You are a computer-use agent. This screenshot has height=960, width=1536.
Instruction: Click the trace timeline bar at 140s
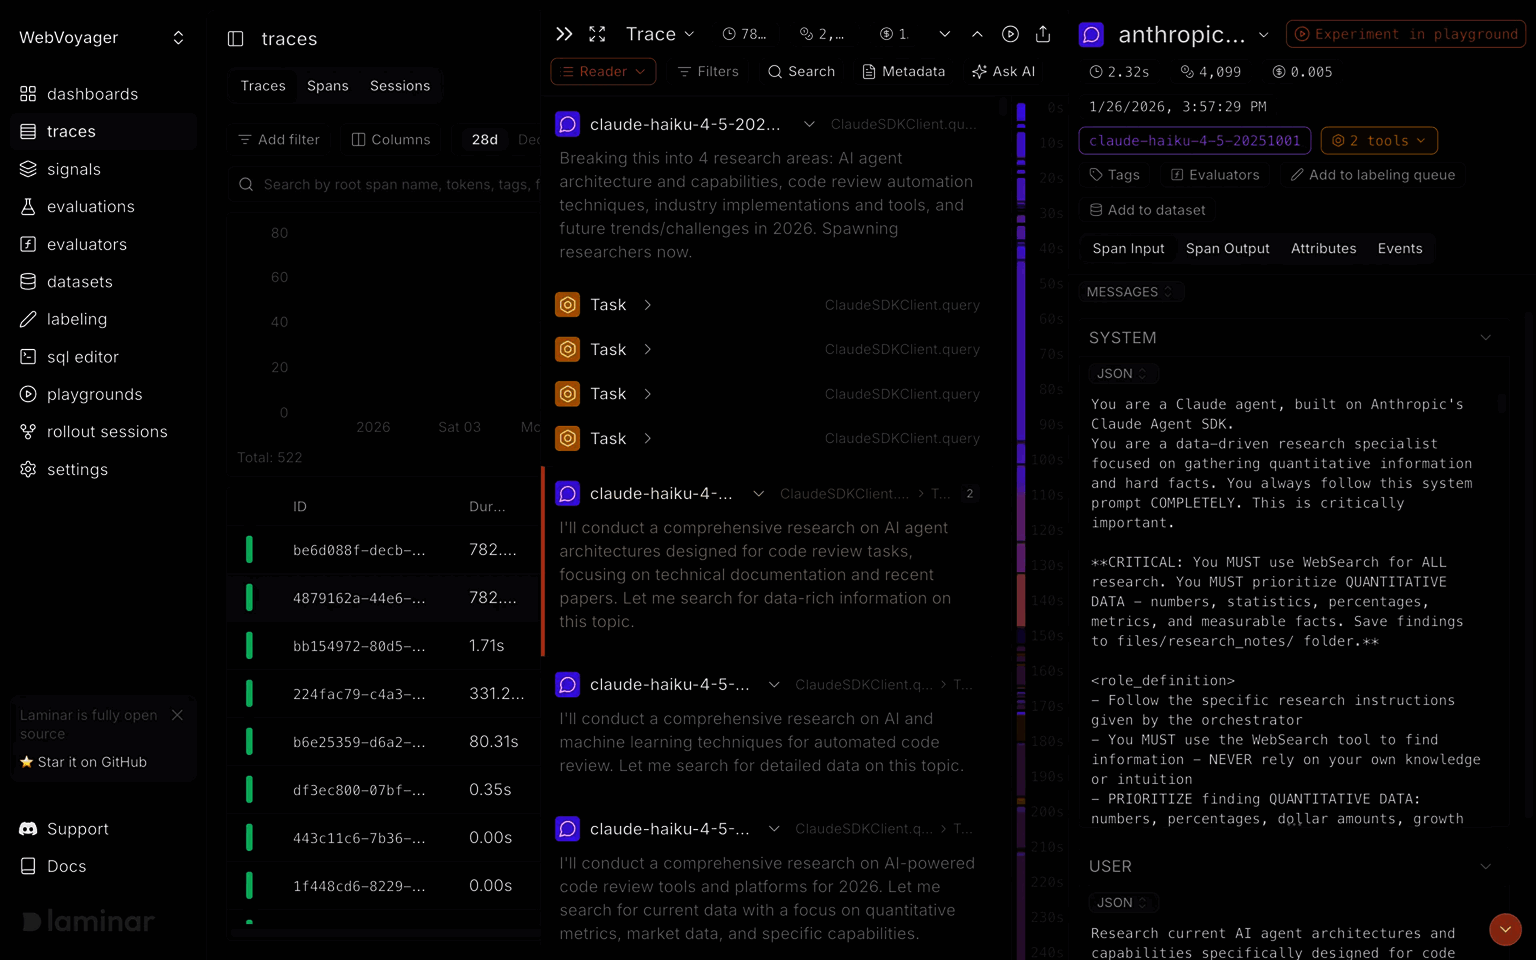tap(1021, 600)
